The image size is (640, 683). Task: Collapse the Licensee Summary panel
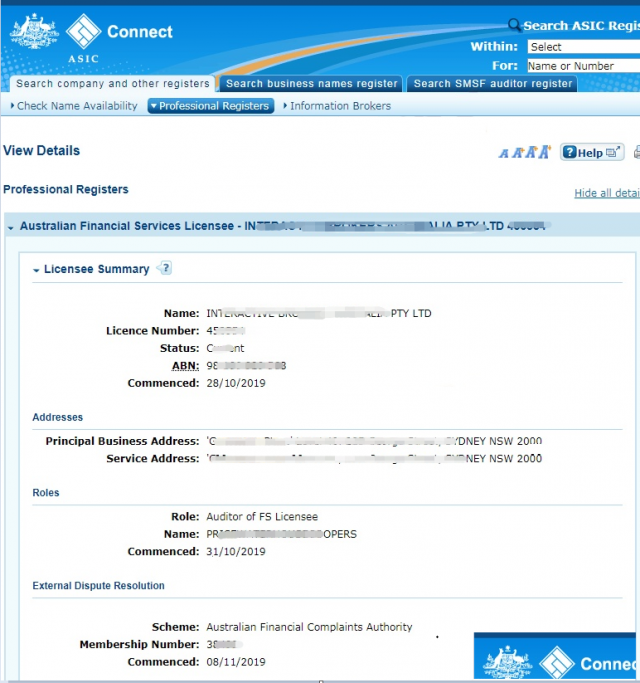(37, 270)
